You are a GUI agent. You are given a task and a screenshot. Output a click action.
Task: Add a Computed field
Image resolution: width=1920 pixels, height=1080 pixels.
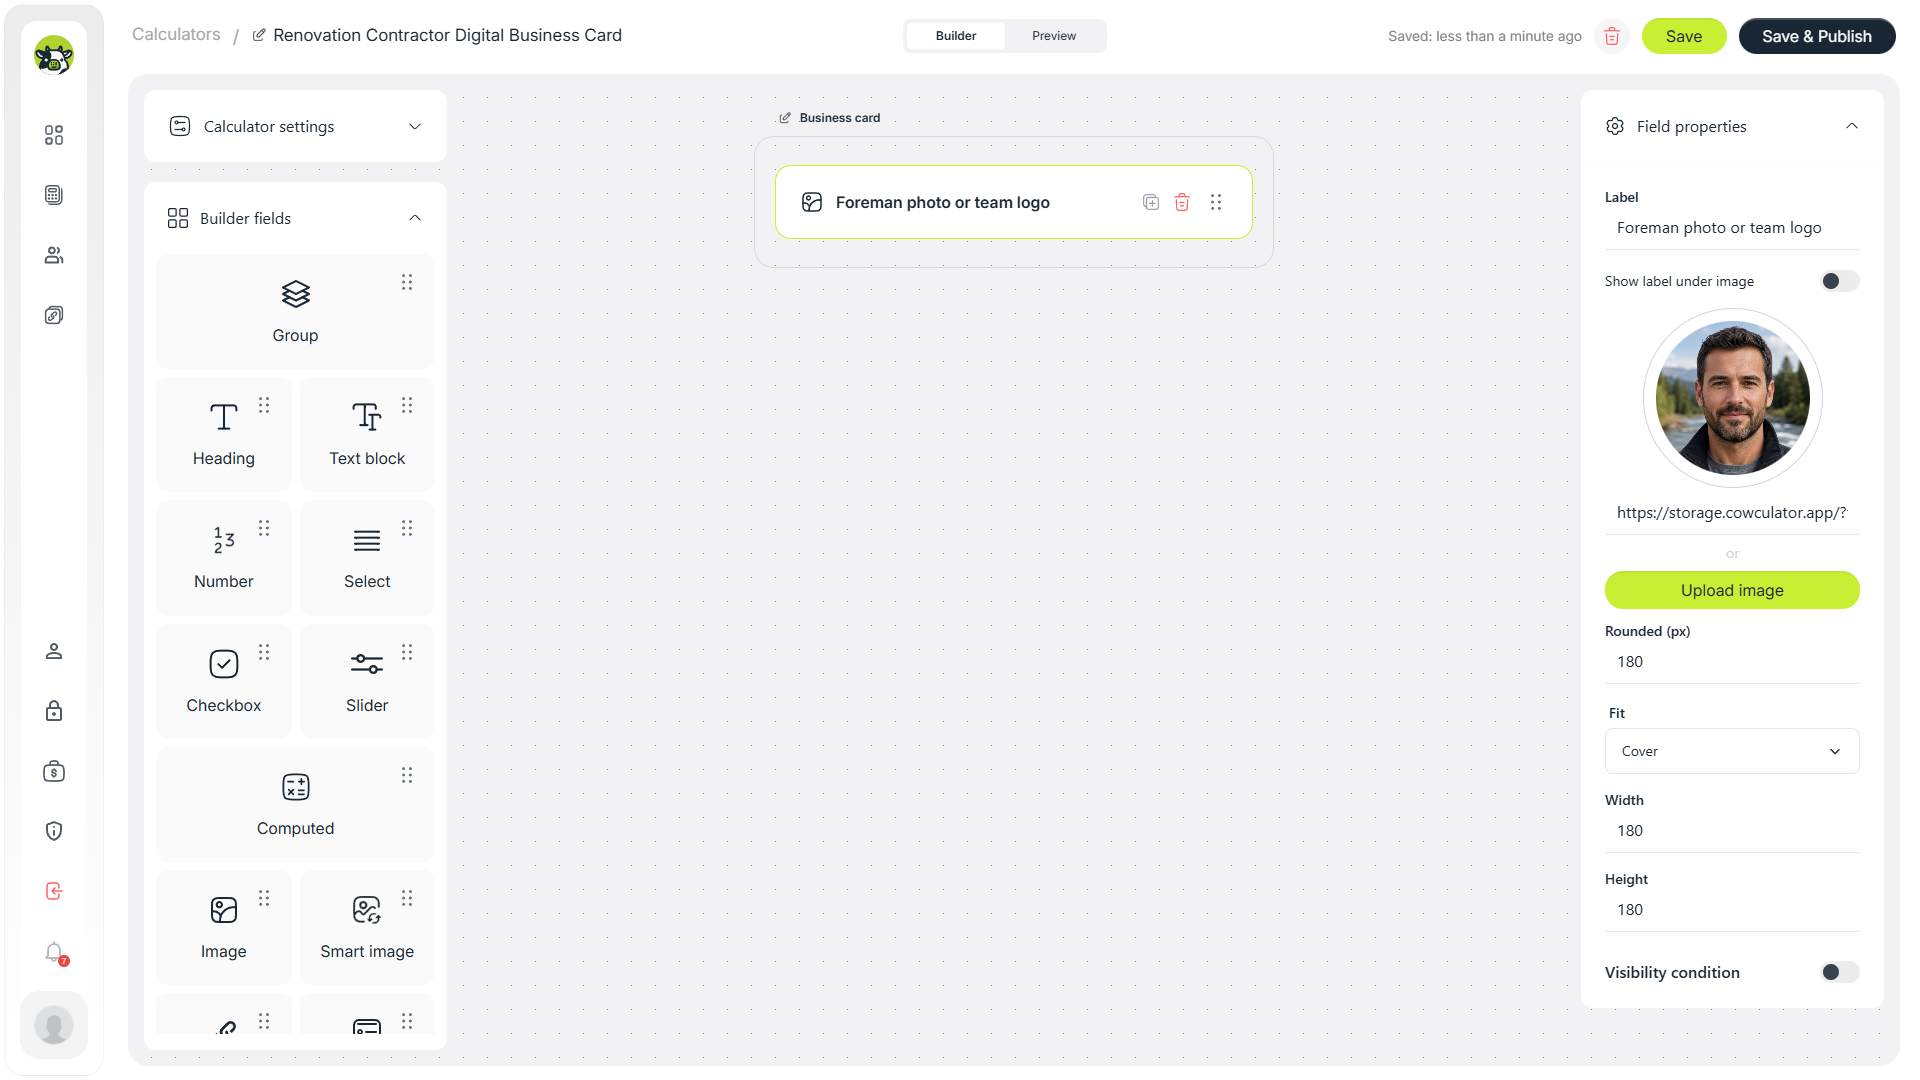pos(296,804)
